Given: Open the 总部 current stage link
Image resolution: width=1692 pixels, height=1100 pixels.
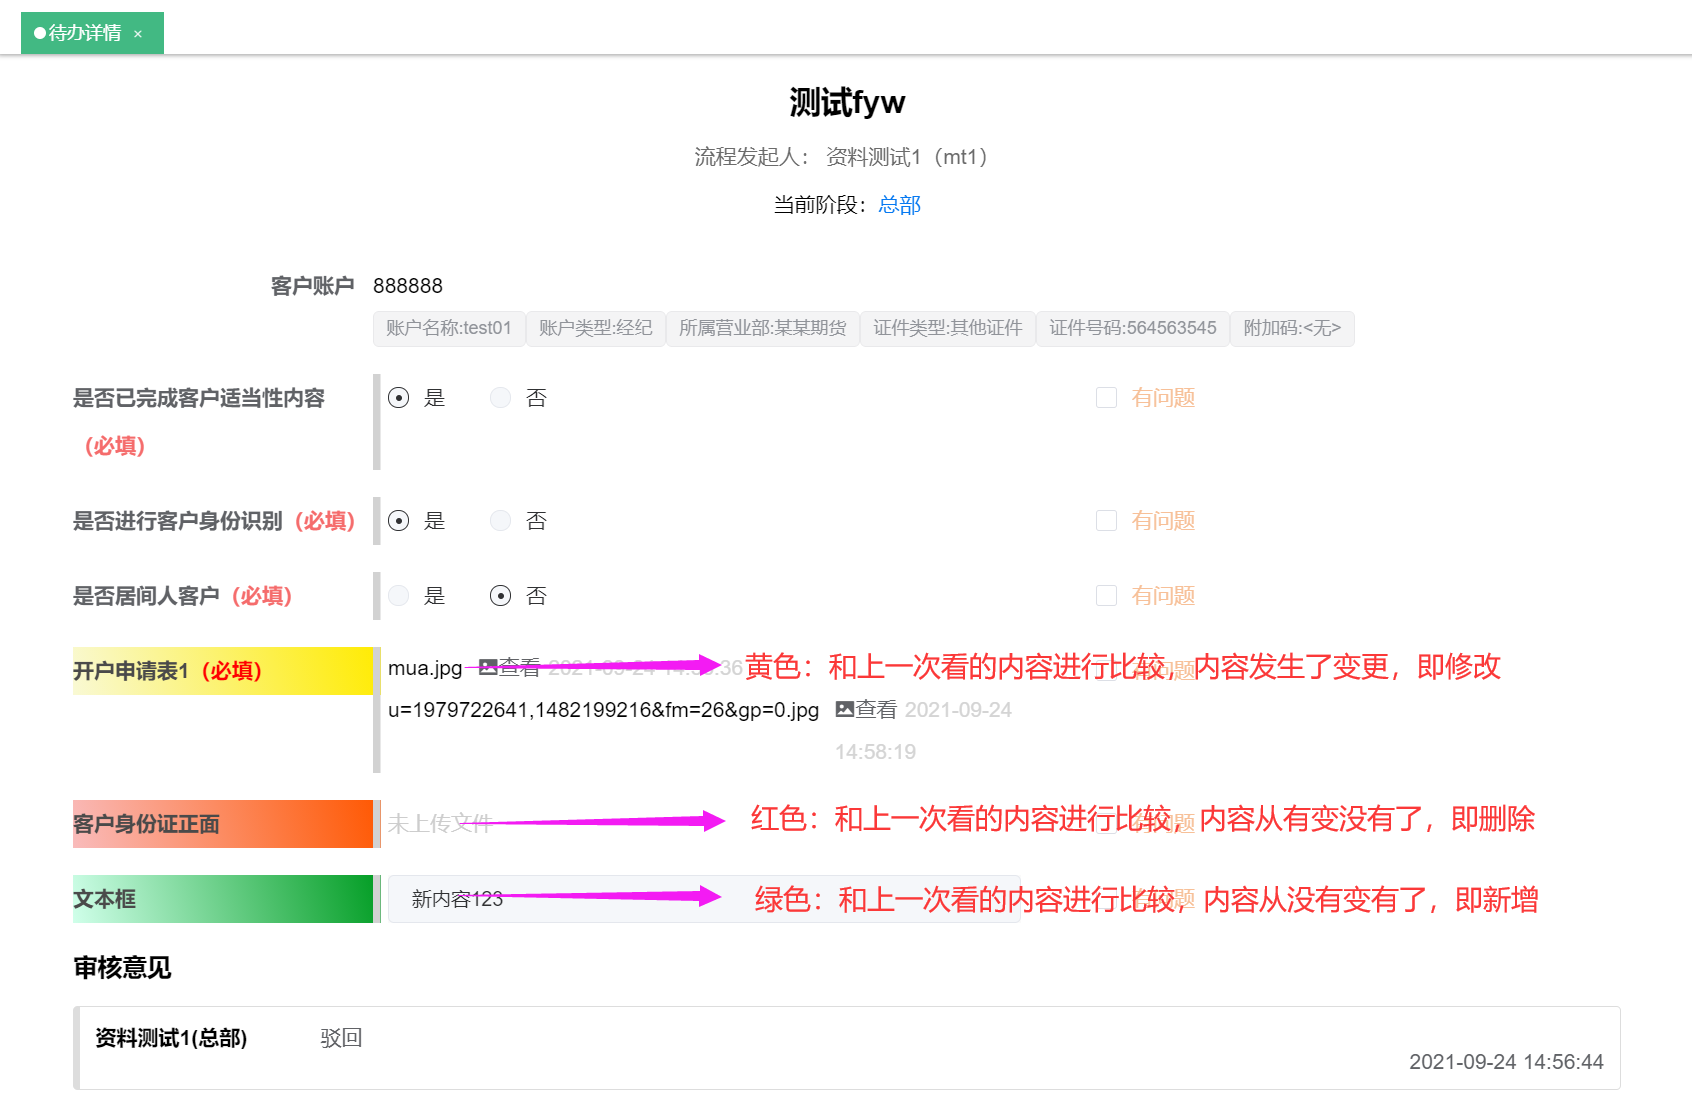Looking at the screenshot, I should pyautogui.click(x=899, y=205).
